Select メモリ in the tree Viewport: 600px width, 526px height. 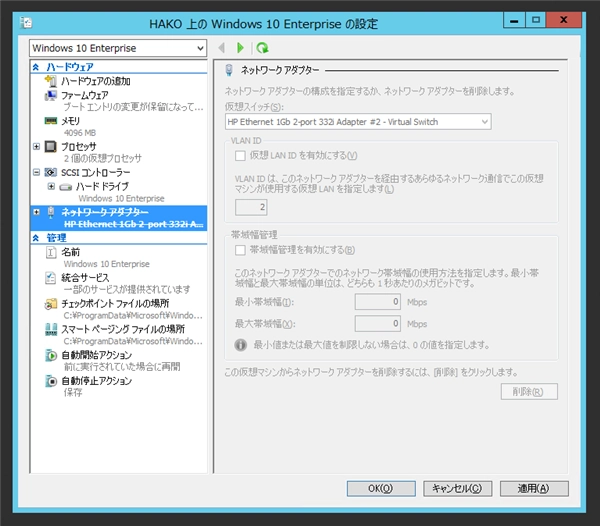(70, 121)
